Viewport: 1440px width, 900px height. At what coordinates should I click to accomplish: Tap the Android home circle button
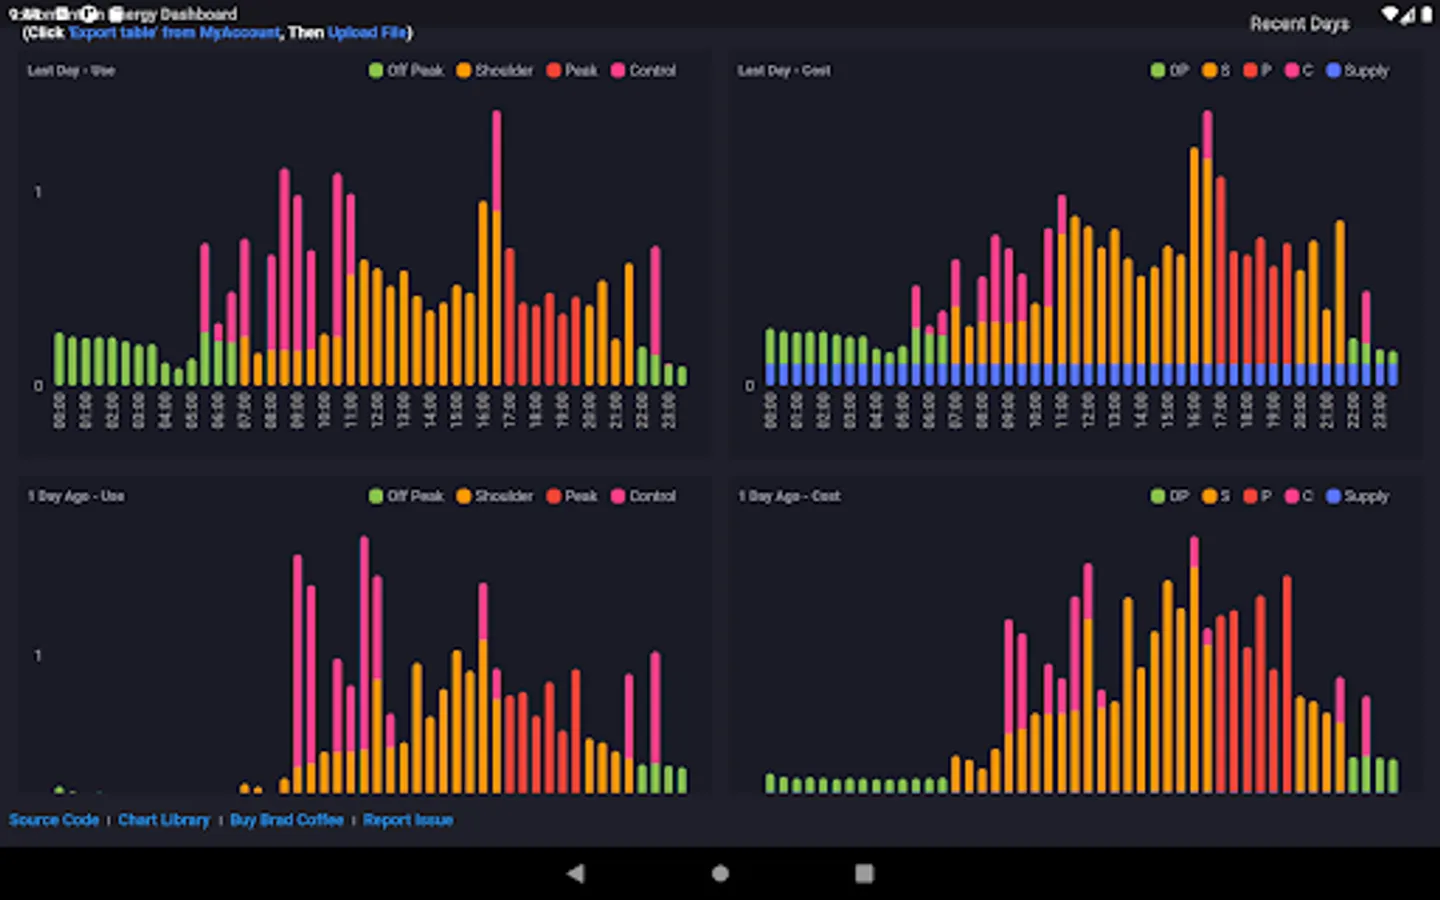point(720,873)
